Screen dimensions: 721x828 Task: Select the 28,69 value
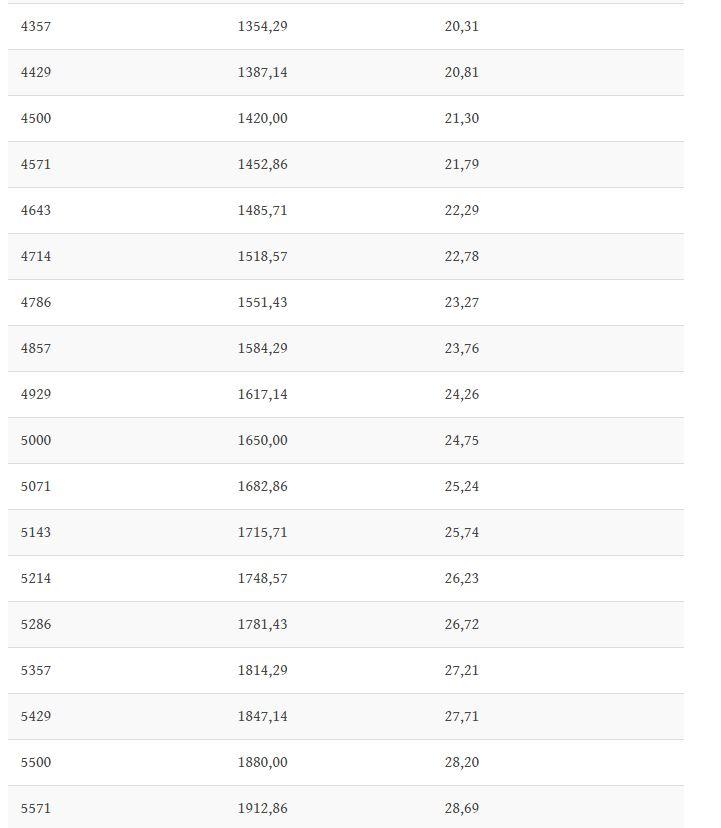(x=461, y=808)
